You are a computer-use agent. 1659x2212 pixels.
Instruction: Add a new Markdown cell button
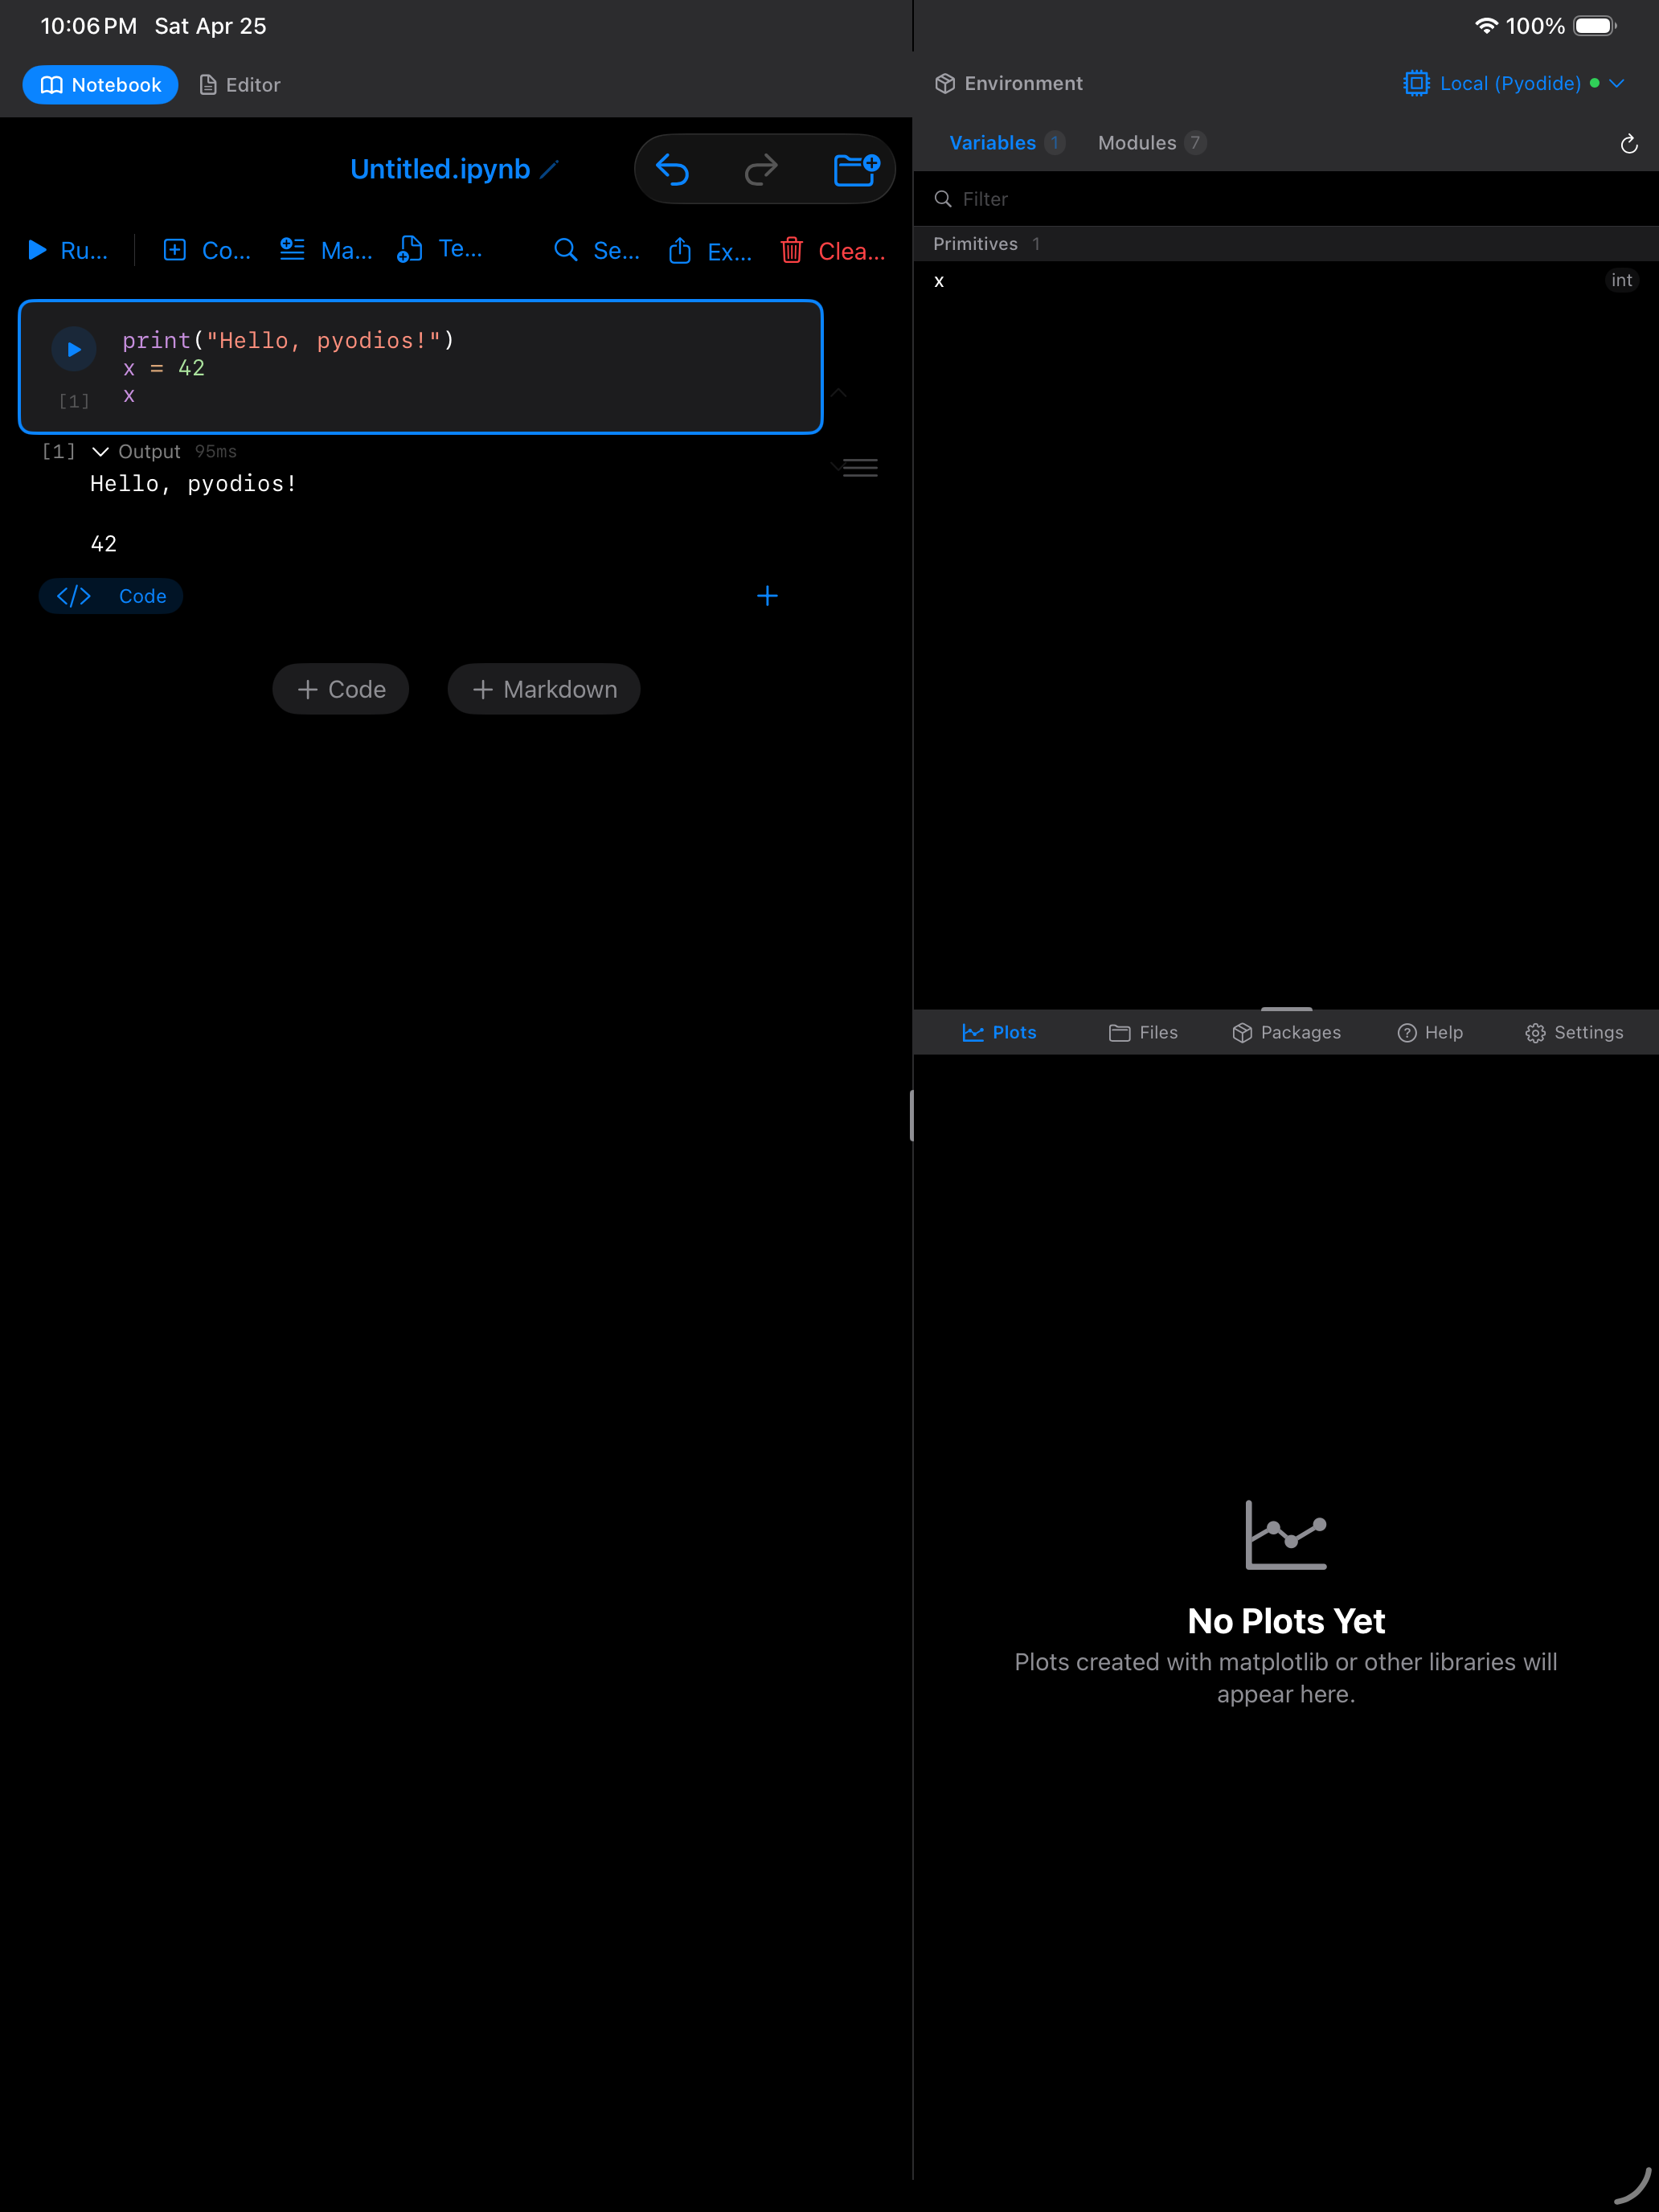pos(544,689)
